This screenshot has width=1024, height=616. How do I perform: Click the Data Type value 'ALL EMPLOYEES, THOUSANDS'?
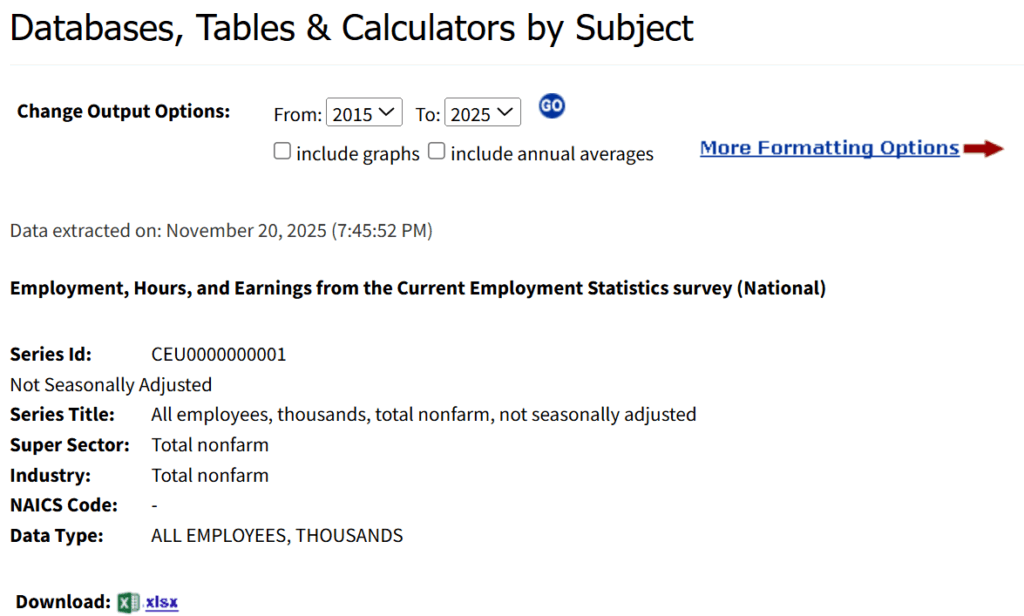277,536
